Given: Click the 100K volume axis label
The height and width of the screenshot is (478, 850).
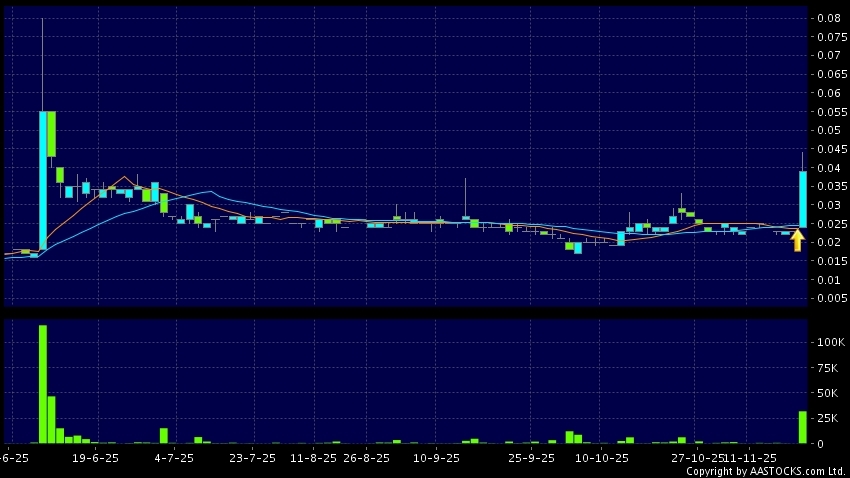Looking at the screenshot, I should point(830,342).
